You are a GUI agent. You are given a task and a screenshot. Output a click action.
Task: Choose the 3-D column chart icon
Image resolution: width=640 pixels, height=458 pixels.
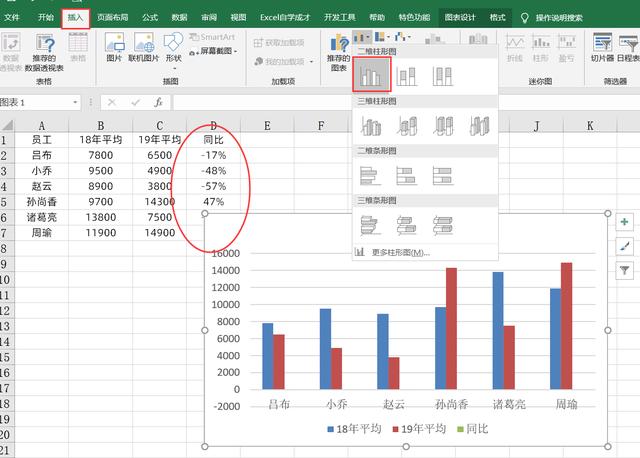click(479, 126)
